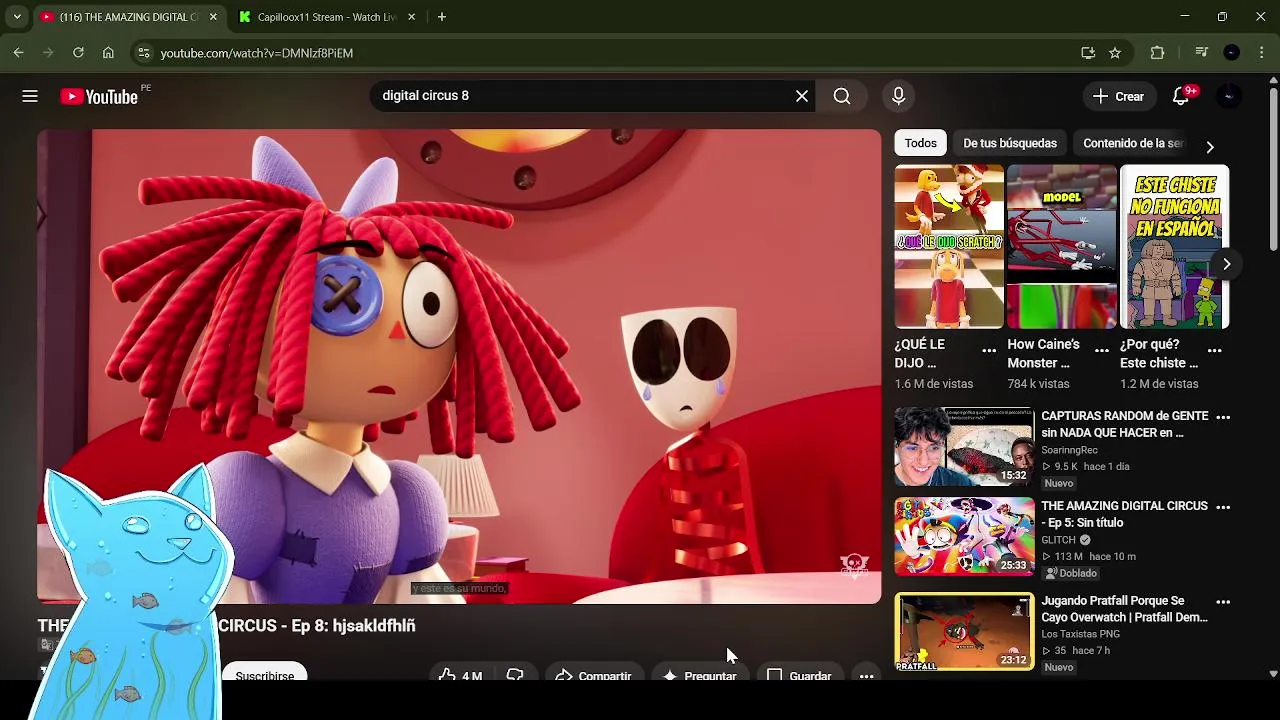The image size is (1280, 720).
Task: Go to browser home page
Action: (x=108, y=53)
